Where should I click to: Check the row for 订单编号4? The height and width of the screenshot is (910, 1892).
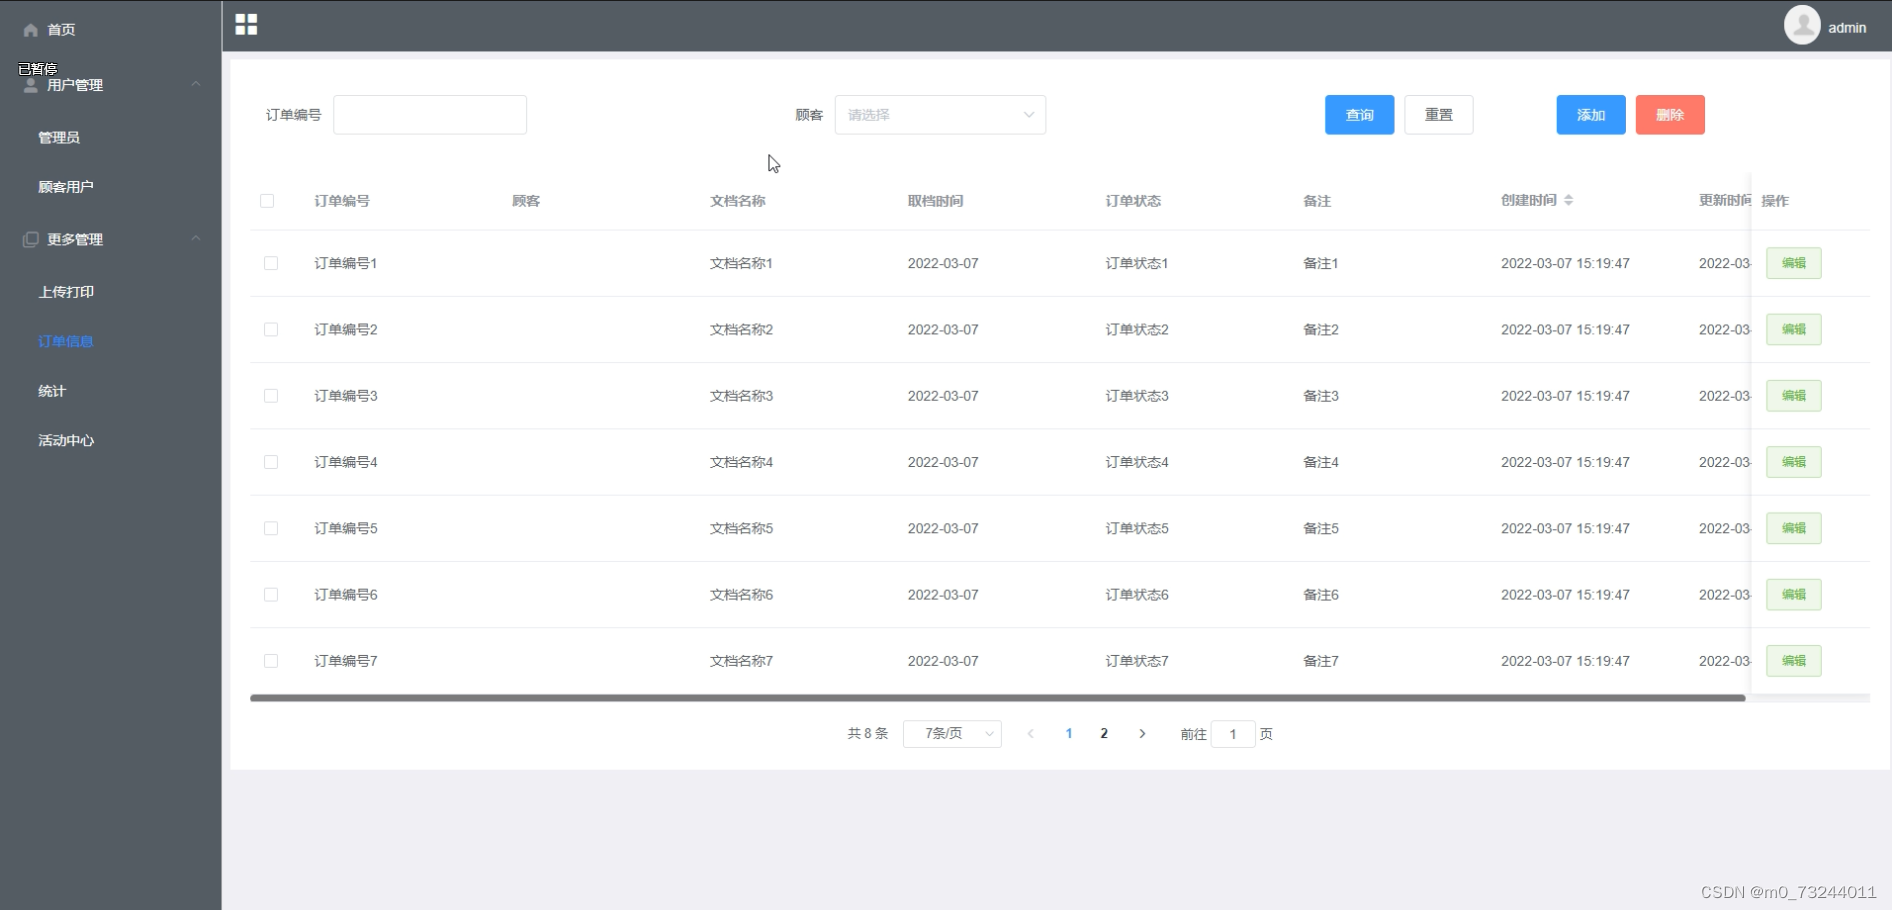tap(271, 462)
